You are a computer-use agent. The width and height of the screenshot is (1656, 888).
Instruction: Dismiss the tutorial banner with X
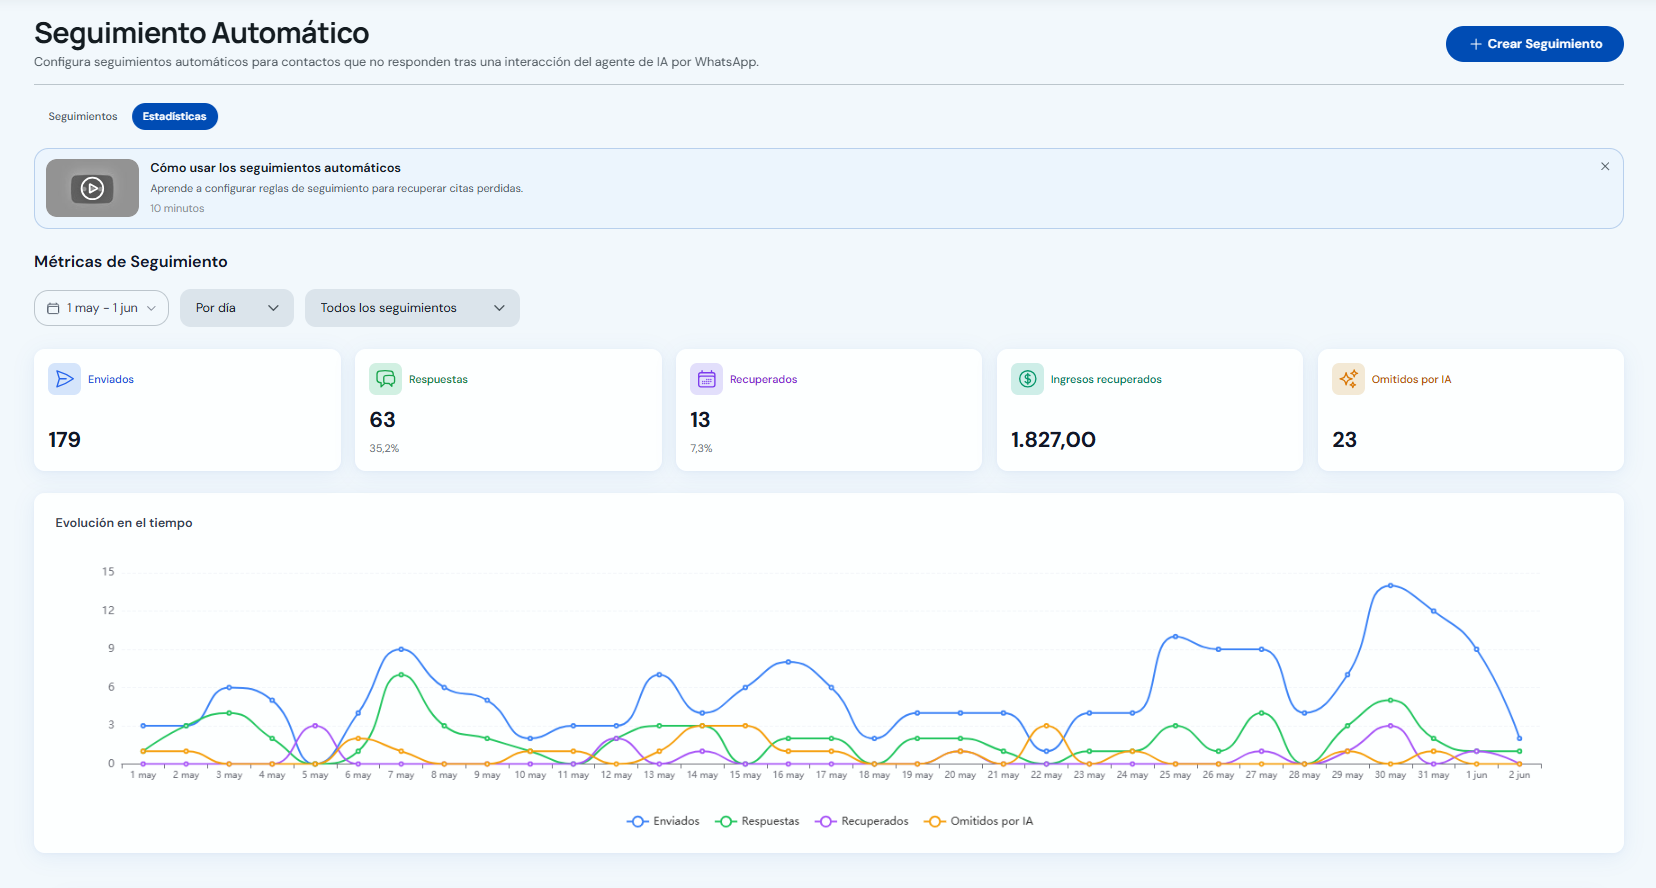[x=1605, y=167]
